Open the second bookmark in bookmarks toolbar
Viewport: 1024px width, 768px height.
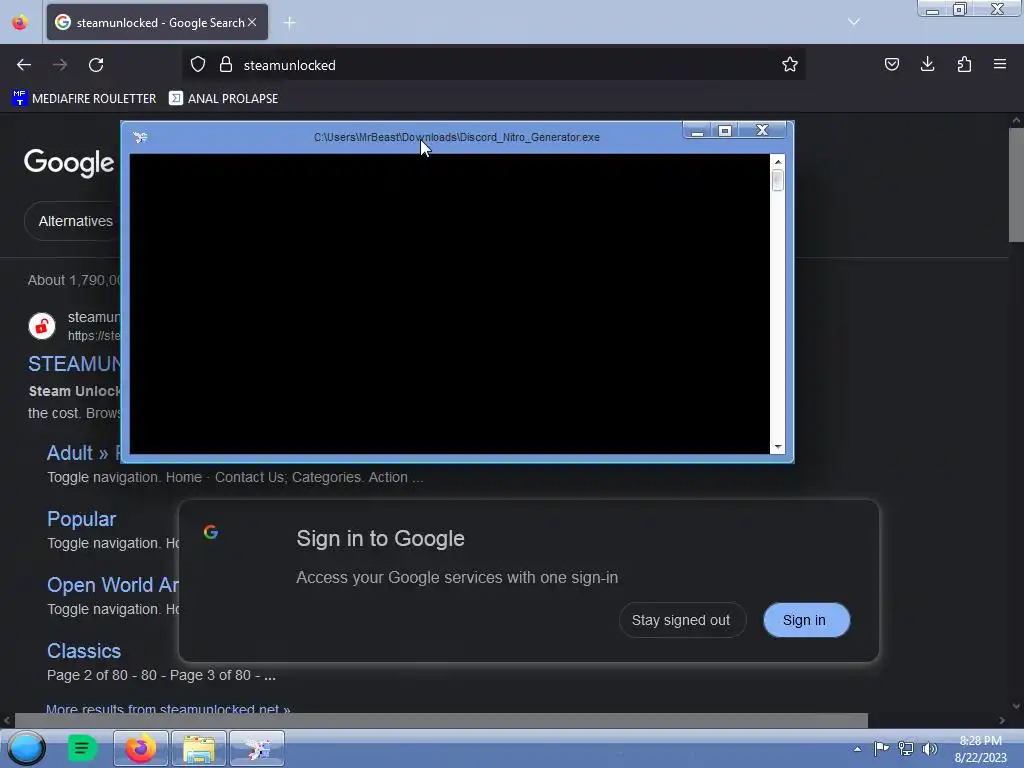pos(223,99)
